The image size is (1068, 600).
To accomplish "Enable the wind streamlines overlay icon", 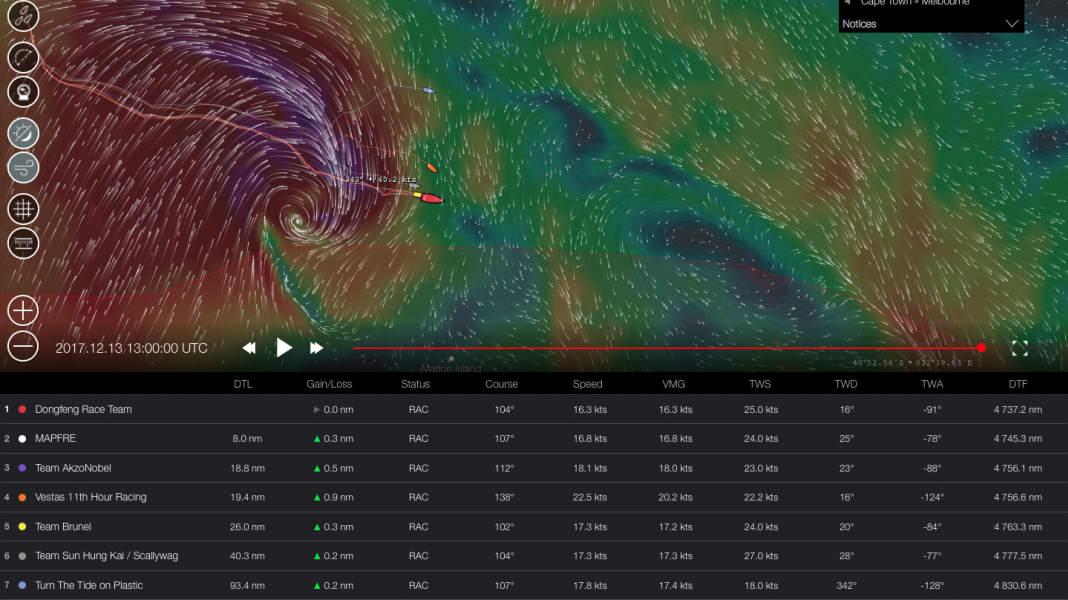I will tap(23, 167).
